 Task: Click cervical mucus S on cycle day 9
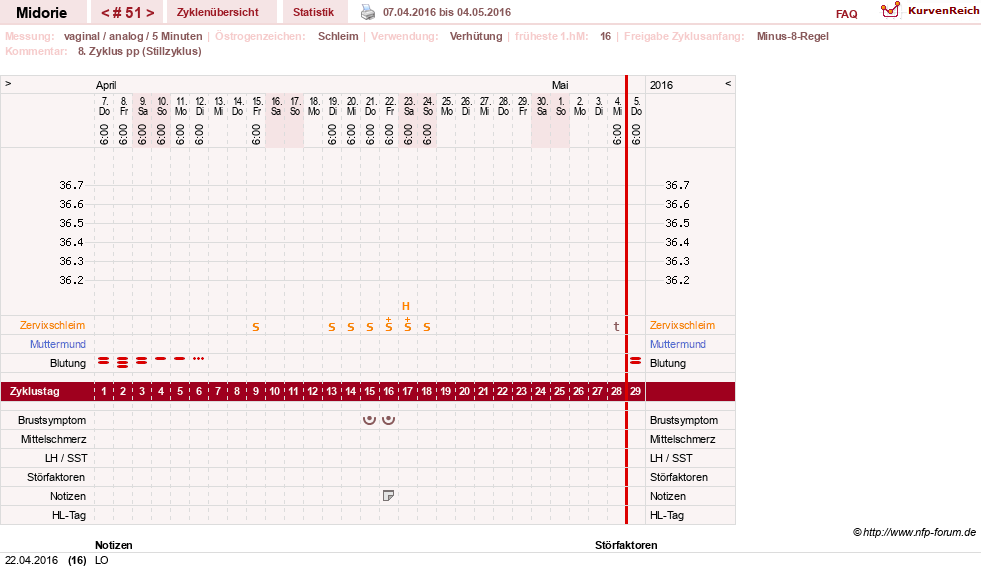click(x=256, y=327)
